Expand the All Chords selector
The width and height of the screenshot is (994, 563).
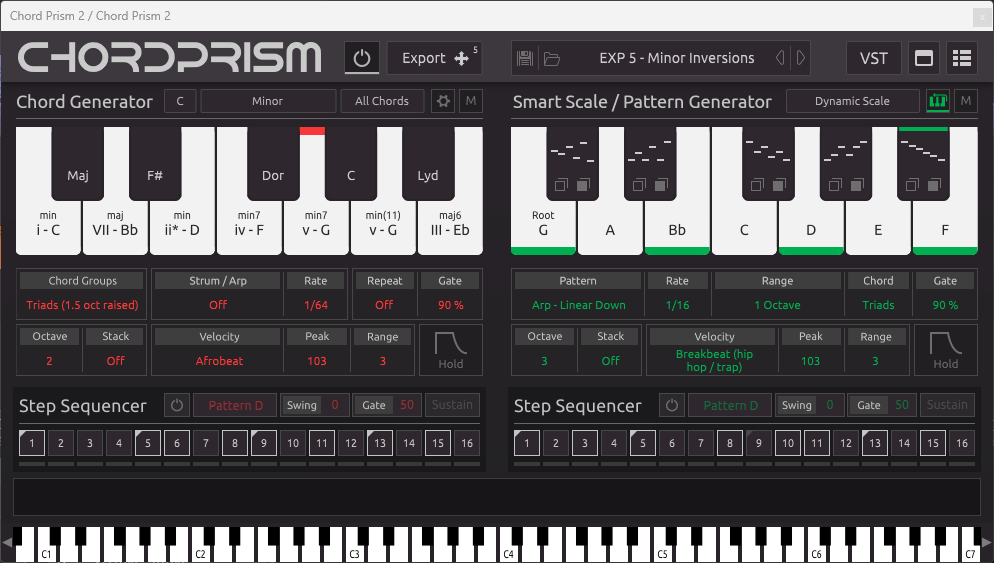(382, 101)
